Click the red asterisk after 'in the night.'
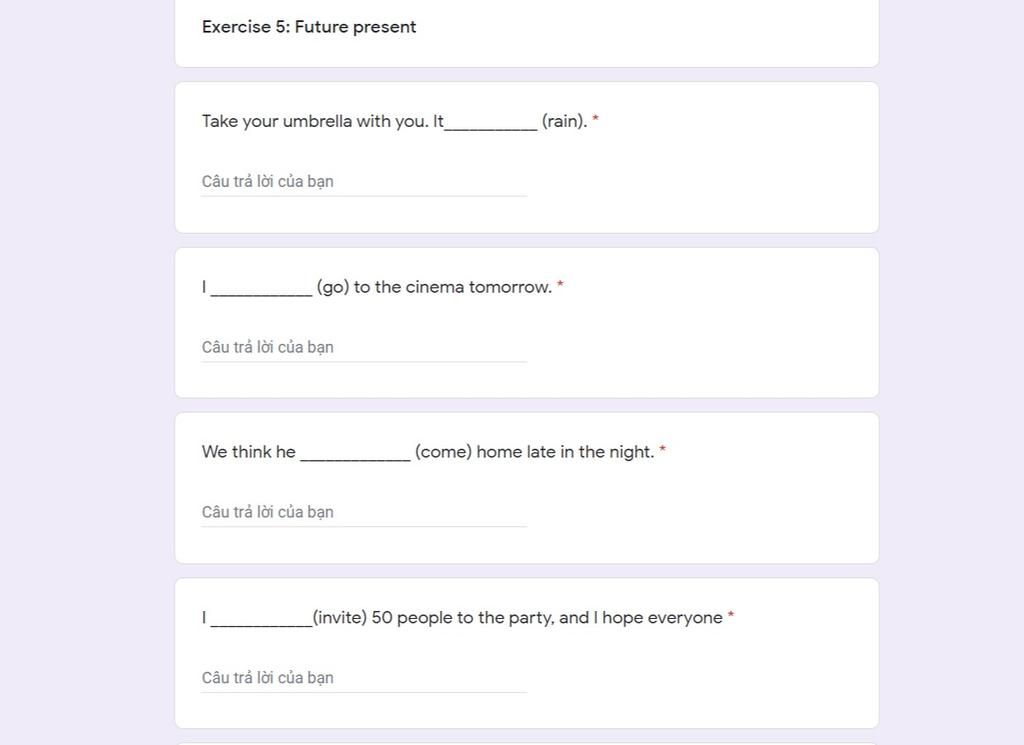Screen dimensions: 1024x745 pyautogui.click(x=662, y=450)
